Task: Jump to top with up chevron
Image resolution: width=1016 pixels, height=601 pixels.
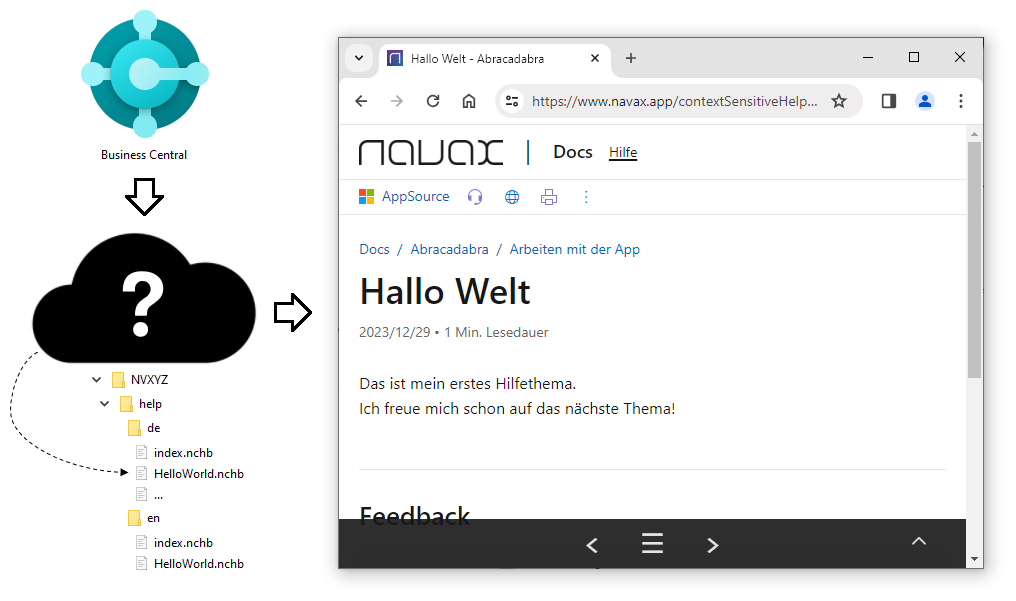Action: point(919,541)
